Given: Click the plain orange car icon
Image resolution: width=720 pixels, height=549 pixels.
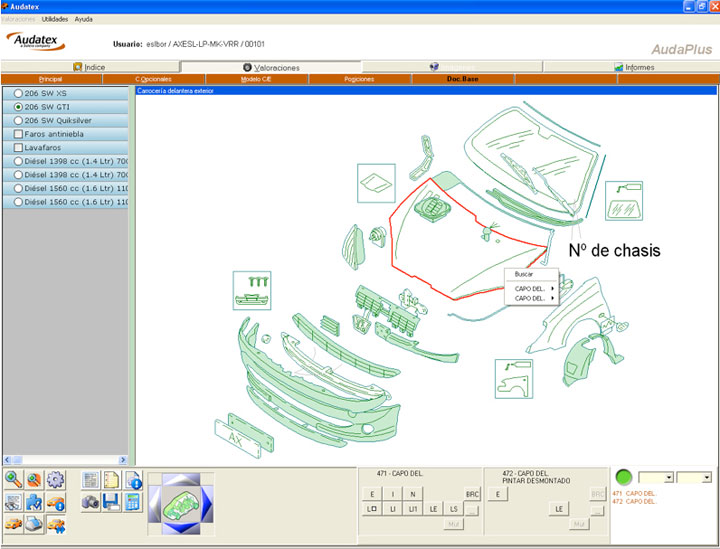Looking at the screenshot, I should click(14, 524).
